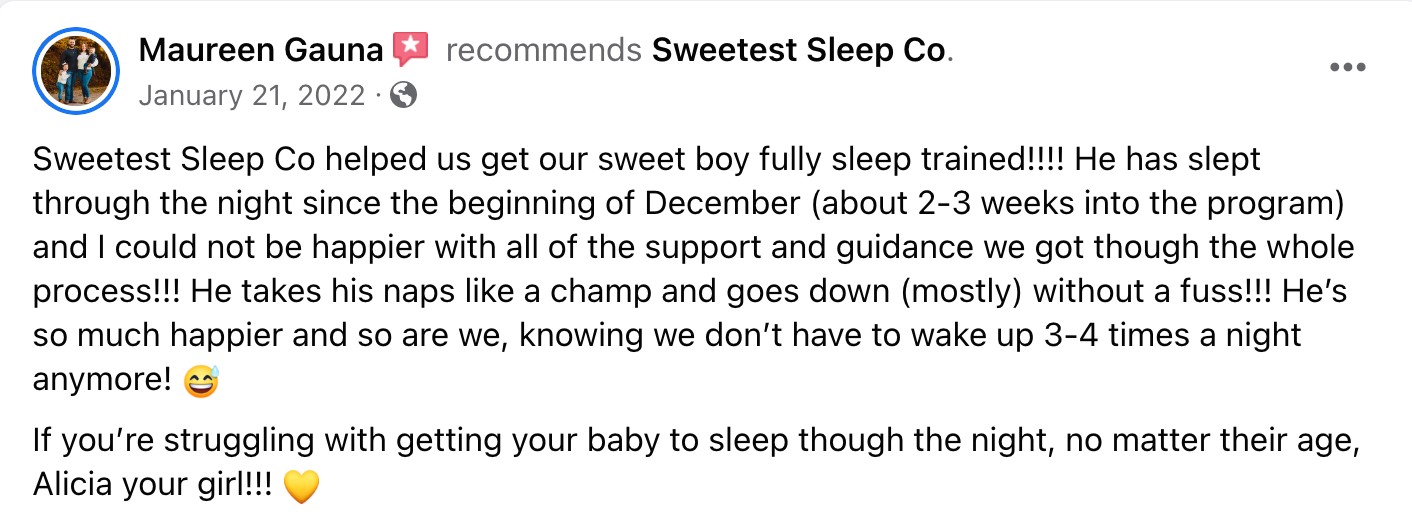Open Maureen Gauna's profile via name
1412x516 pixels.
[264, 49]
